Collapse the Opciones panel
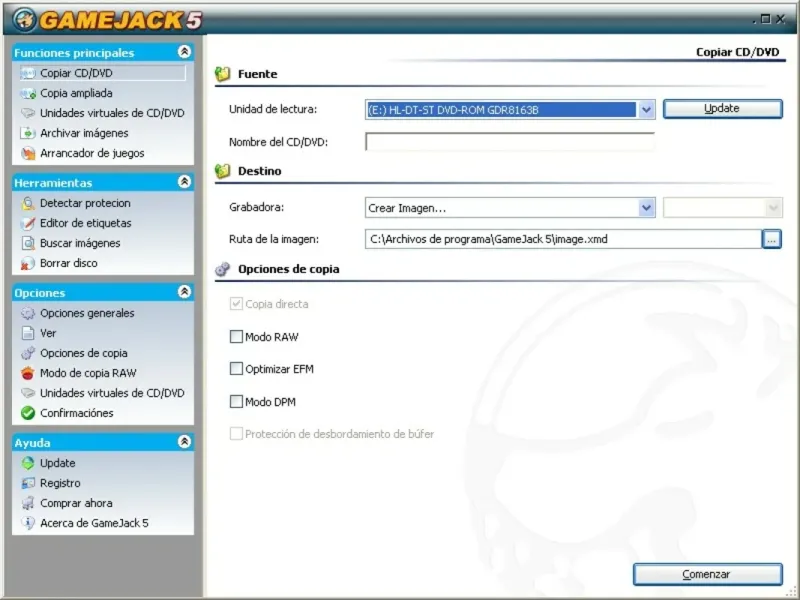 [x=184, y=292]
